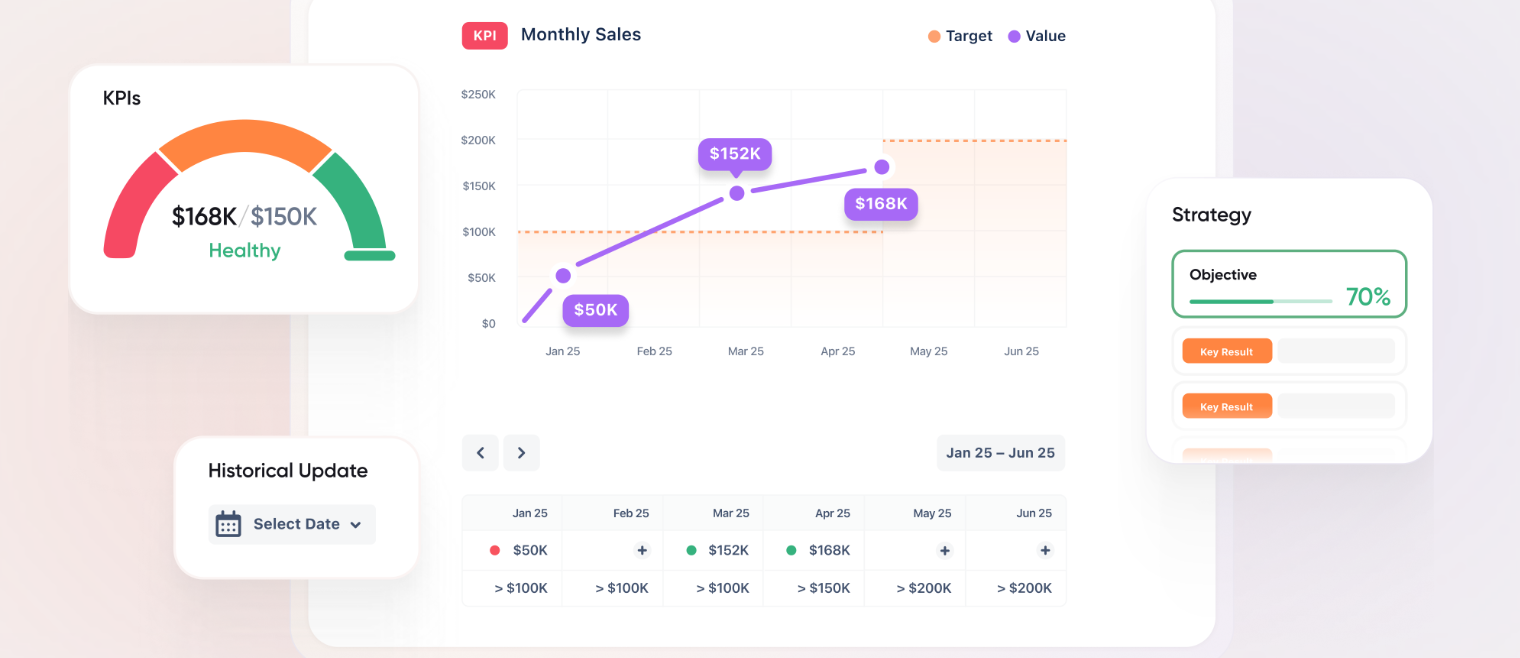Click the calendar icon in Historical Update

tap(229, 523)
